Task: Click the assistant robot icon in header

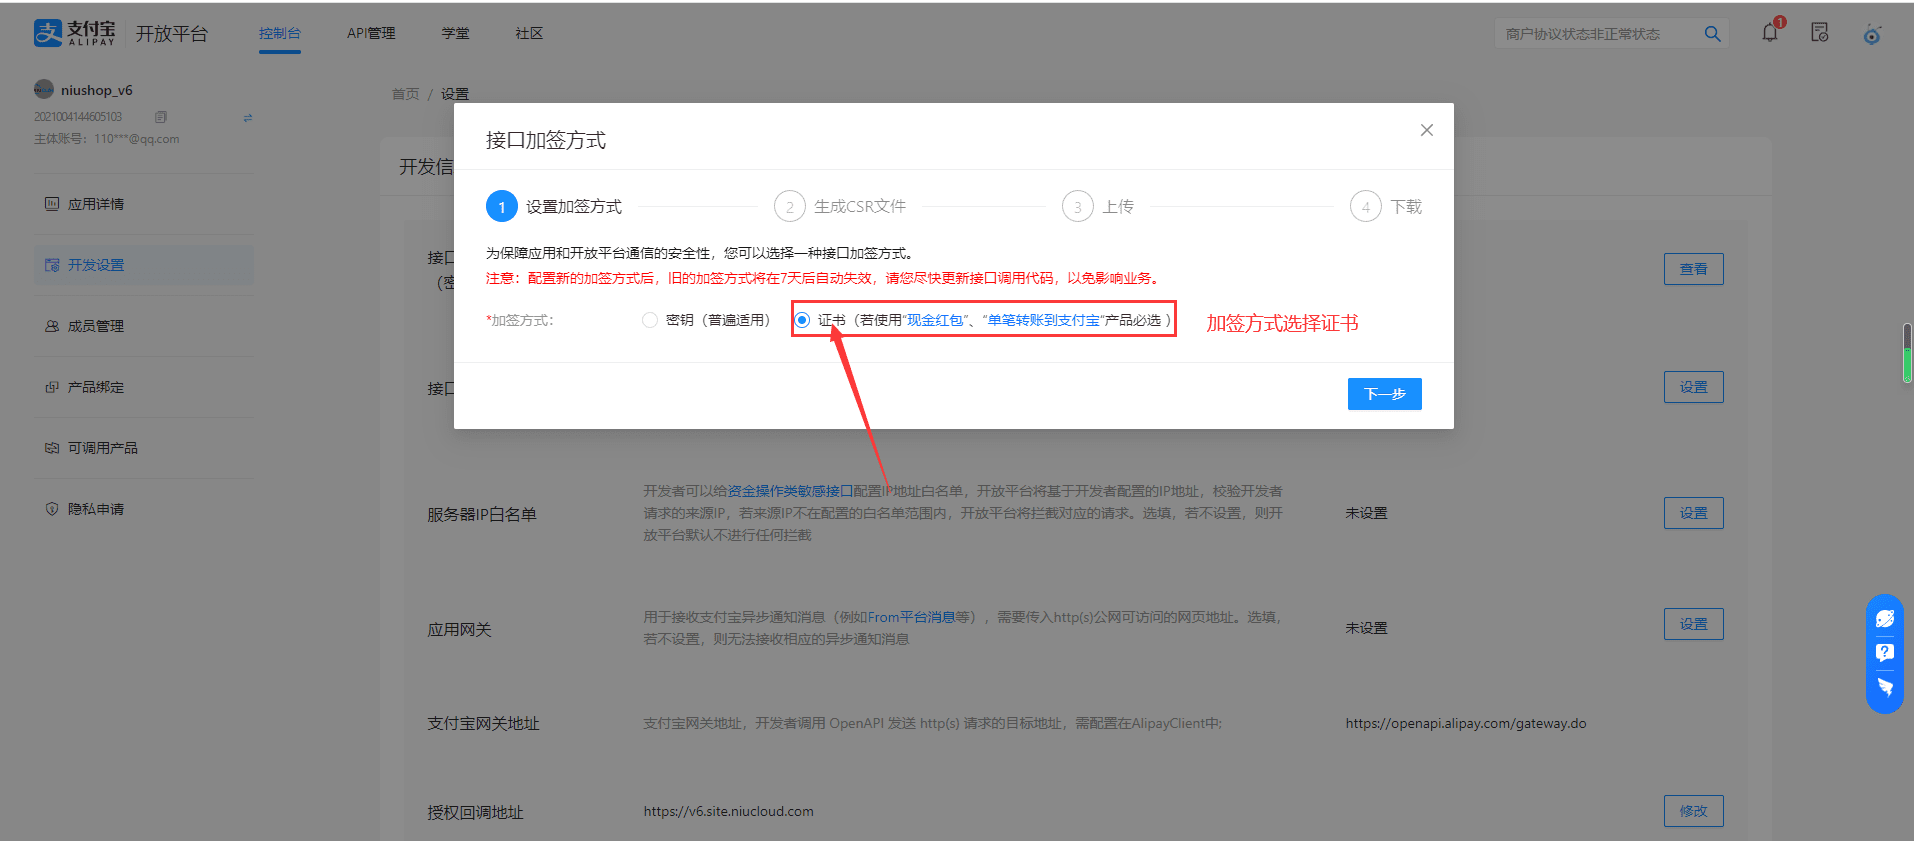Action: 1872,35
